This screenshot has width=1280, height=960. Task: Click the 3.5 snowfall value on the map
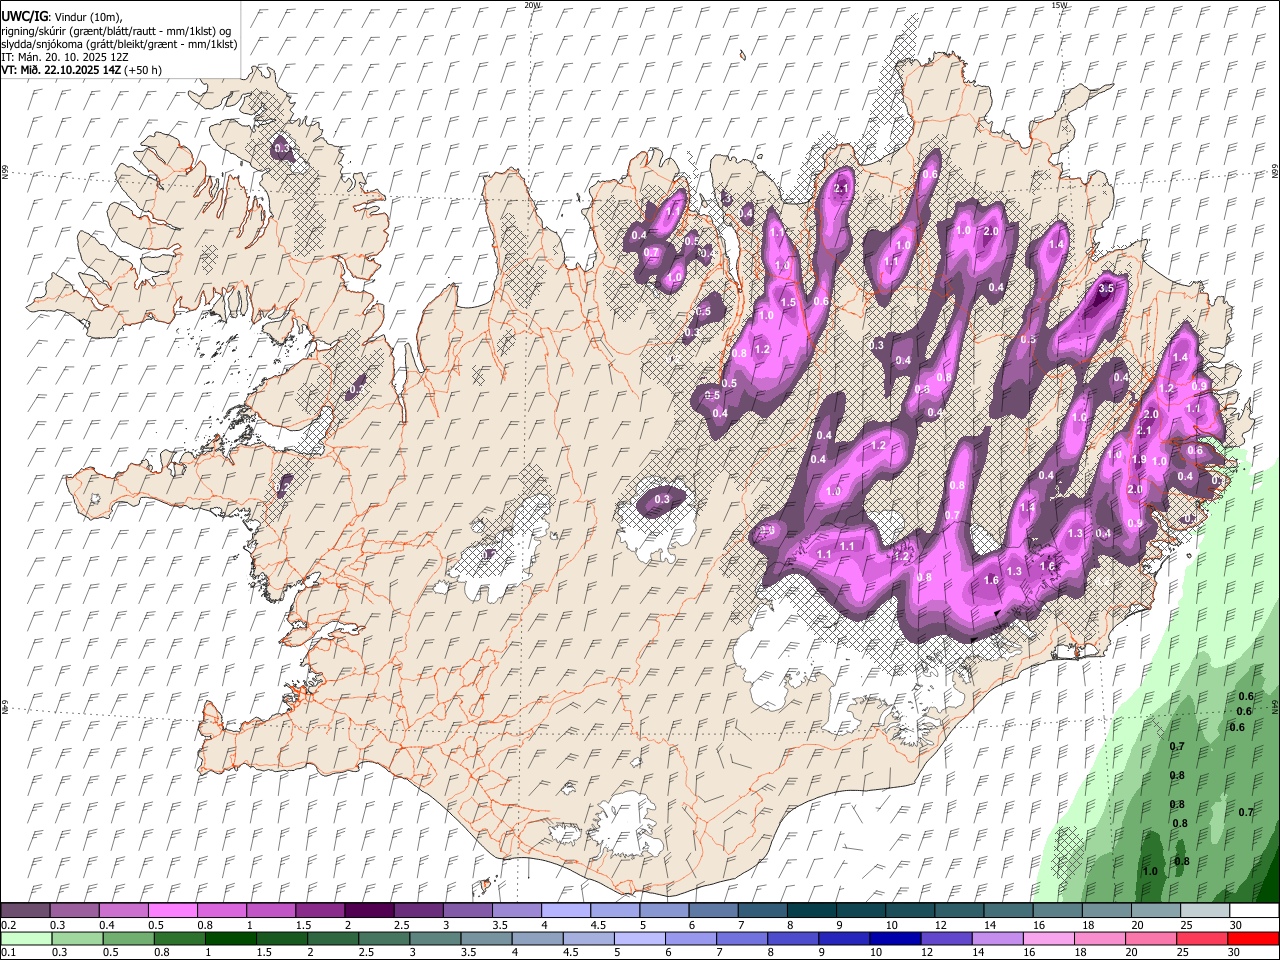point(1106,289)
